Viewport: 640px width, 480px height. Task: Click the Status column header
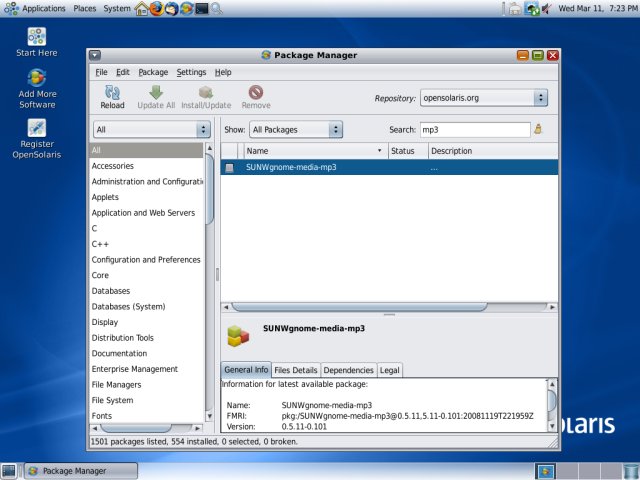click(x=408, y=151)
